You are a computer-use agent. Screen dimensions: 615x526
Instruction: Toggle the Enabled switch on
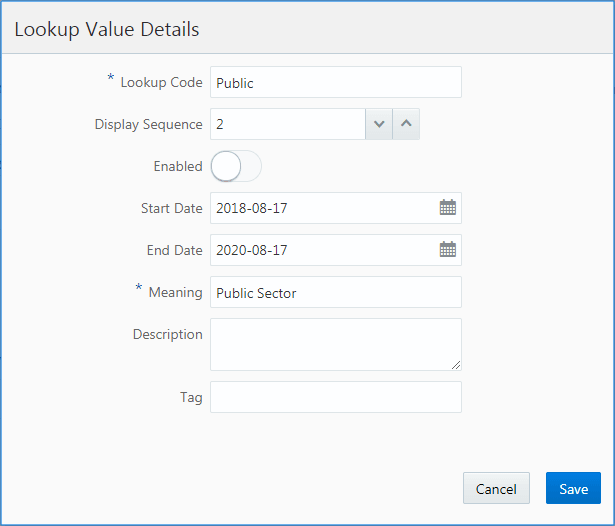click(236, 166)
